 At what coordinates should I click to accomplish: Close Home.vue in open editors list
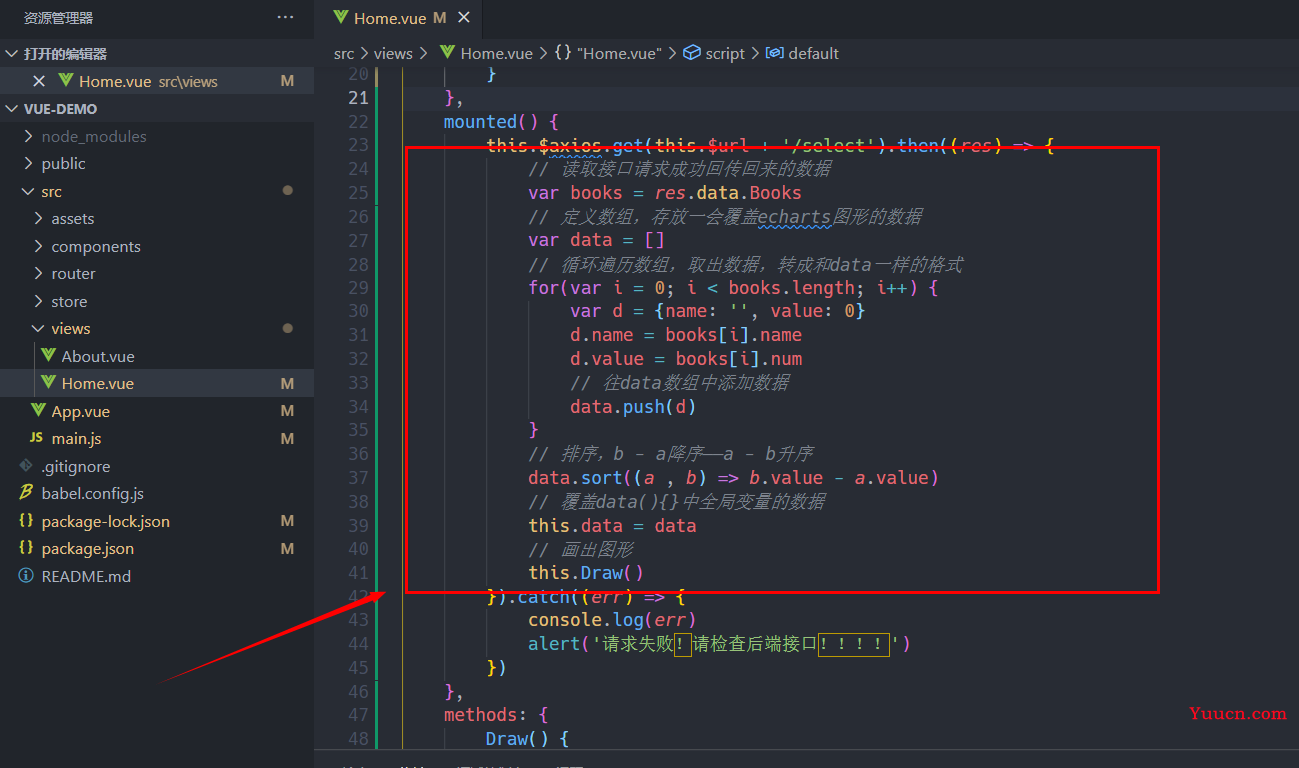coord(39,81)
